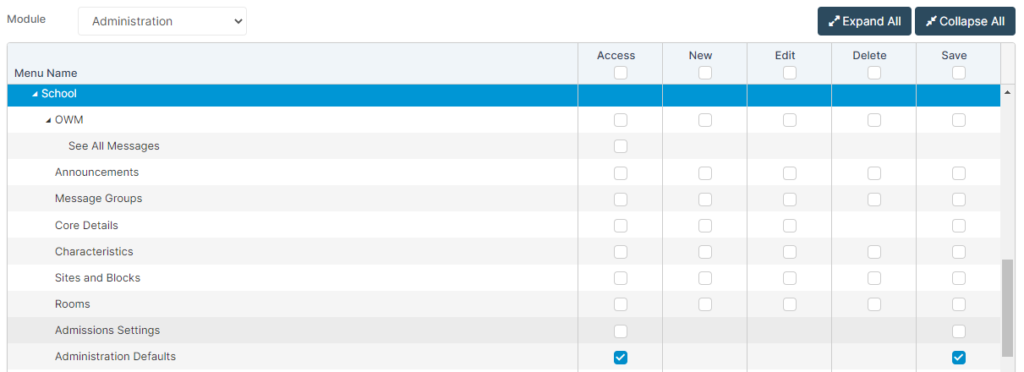This screenshot has width=1024, height=372.
Task: Enable Delete permission for Rooms
Action: [x=874, y=304]
